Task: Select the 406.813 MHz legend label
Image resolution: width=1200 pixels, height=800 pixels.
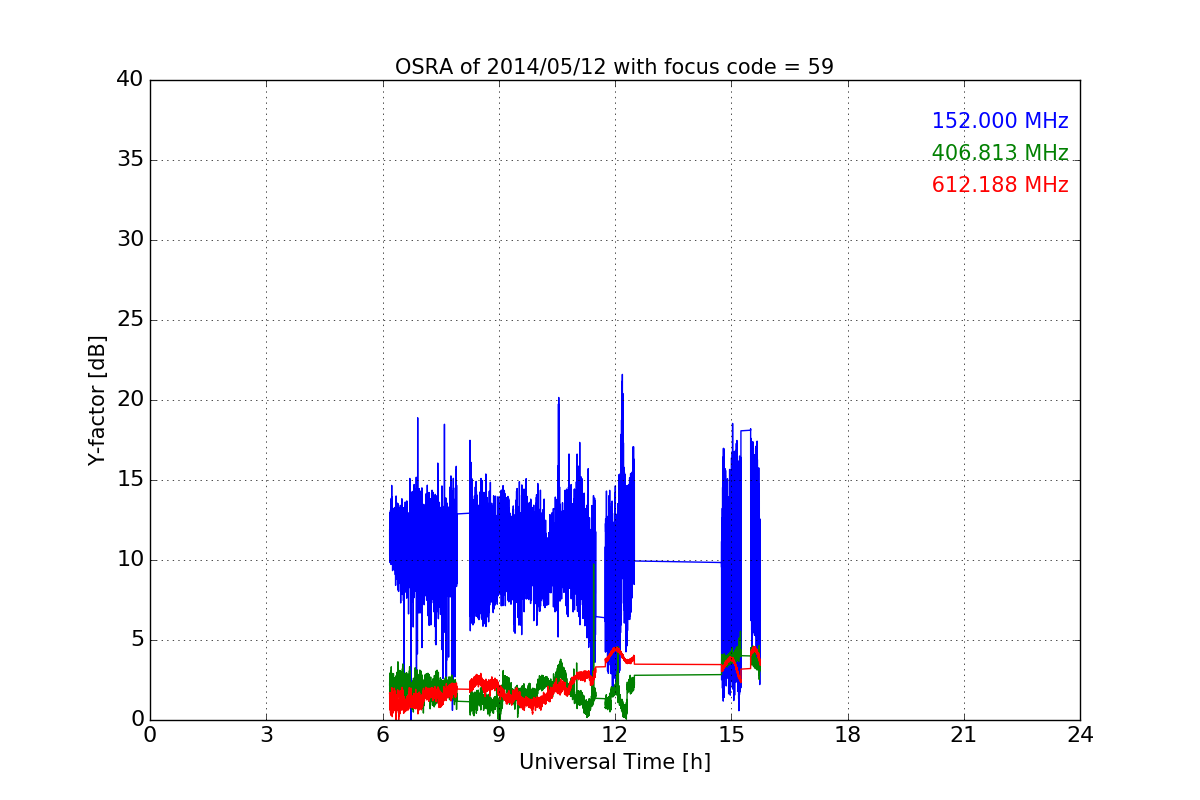Action: [1000, 153]
